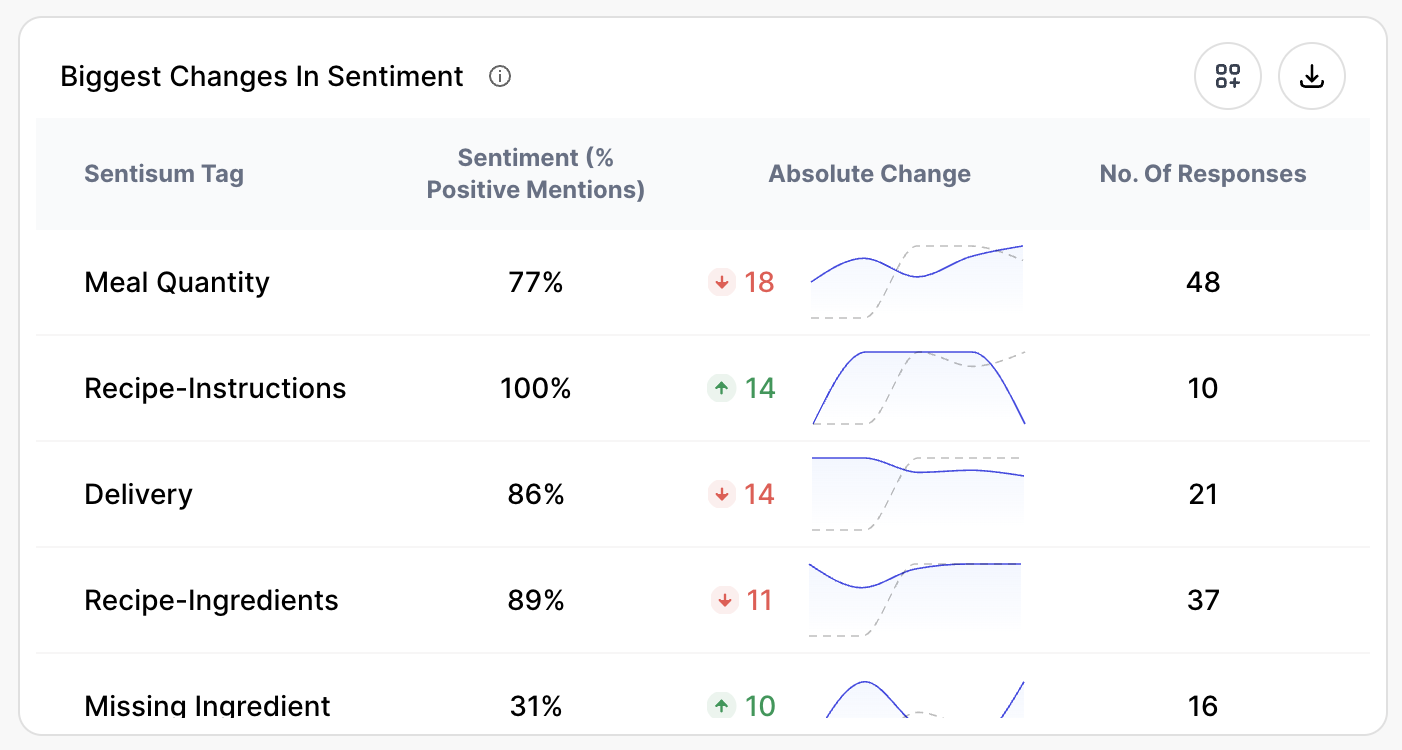Select the Recipe-Instructions sentiment tag
1402x750 pixels.
[215, 388]
